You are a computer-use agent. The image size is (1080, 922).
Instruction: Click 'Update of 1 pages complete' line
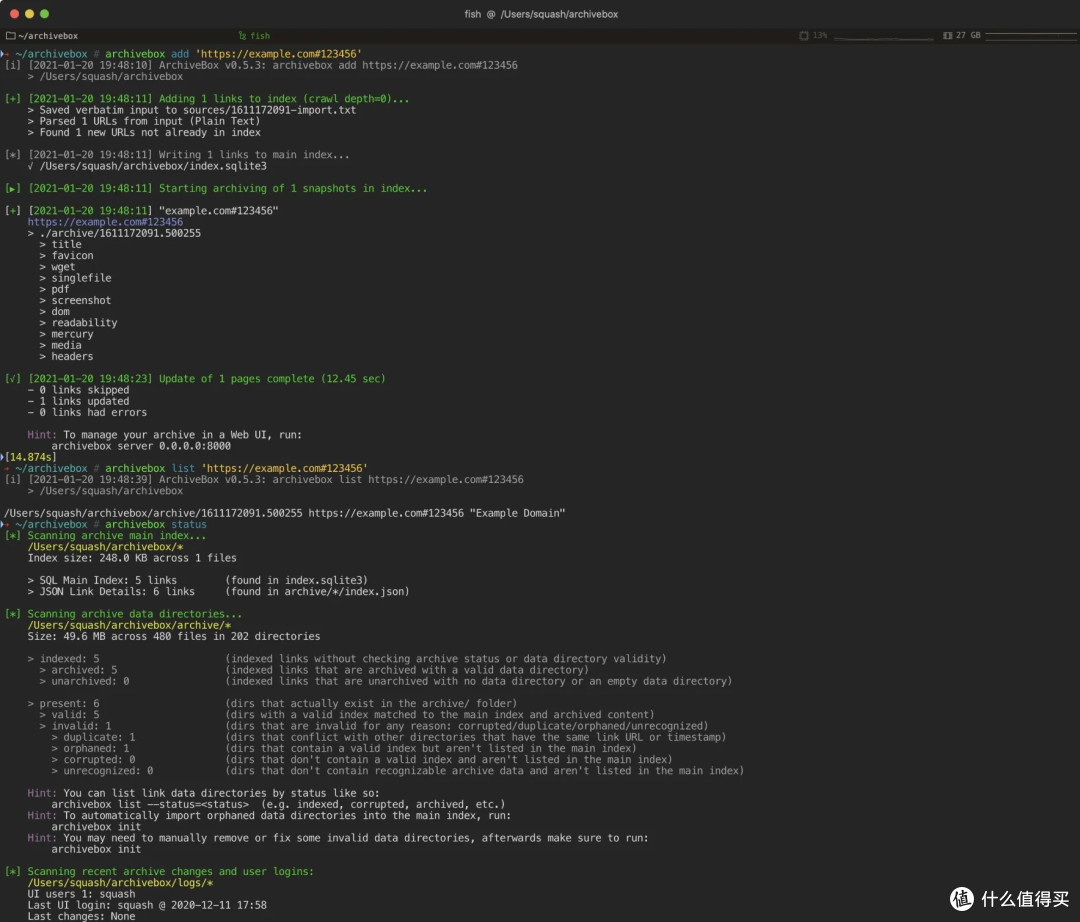(x=196, y=379)
